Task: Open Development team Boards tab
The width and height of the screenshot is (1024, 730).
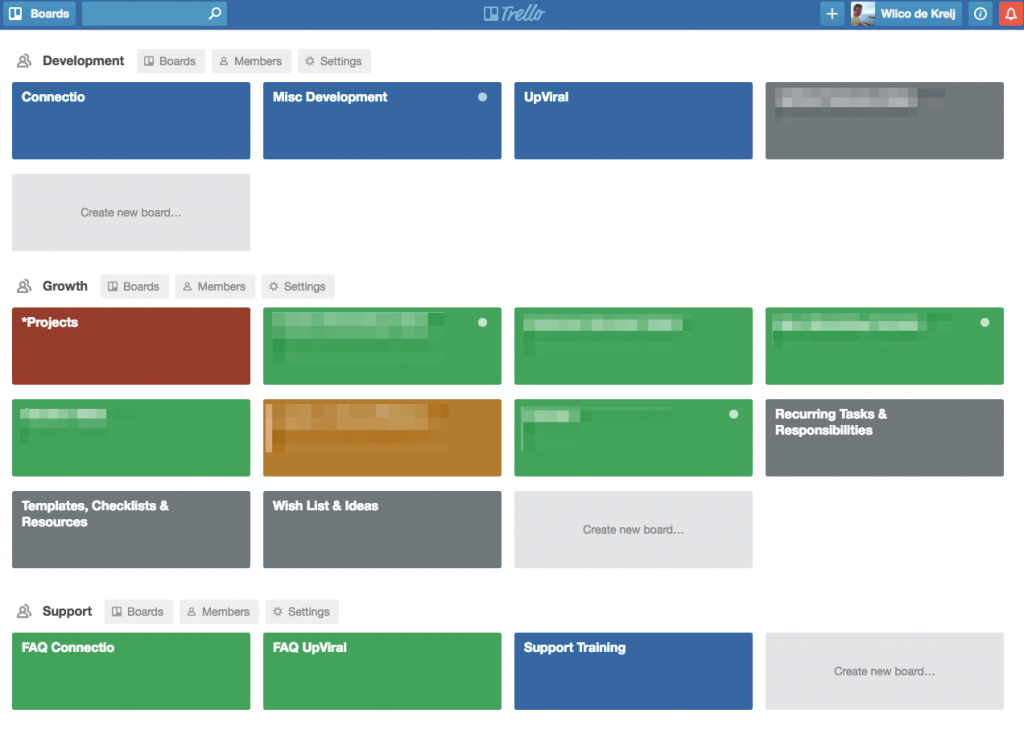Action: click(x=170, y=61)
